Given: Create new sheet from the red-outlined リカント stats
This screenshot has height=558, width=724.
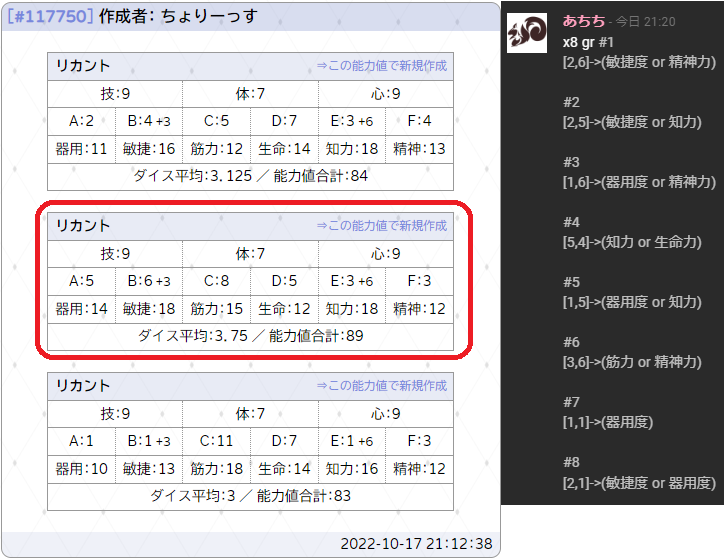Looking at the screenshot, I should click(381, 226).
